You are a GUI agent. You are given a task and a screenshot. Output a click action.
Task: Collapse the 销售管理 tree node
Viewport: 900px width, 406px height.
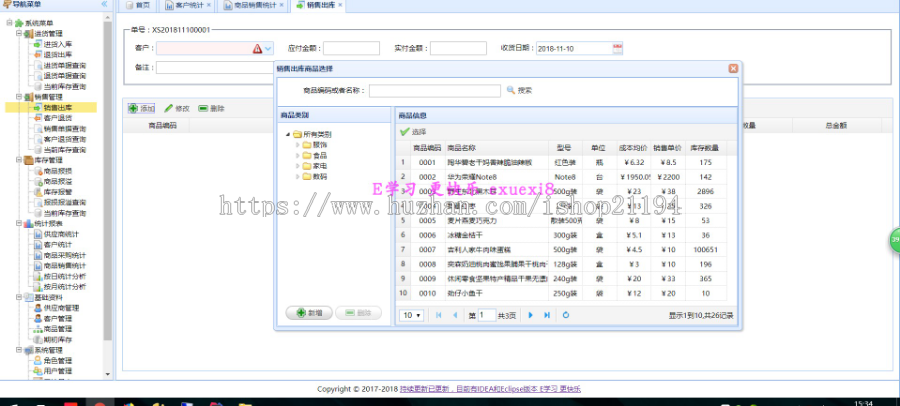(18, 96)
